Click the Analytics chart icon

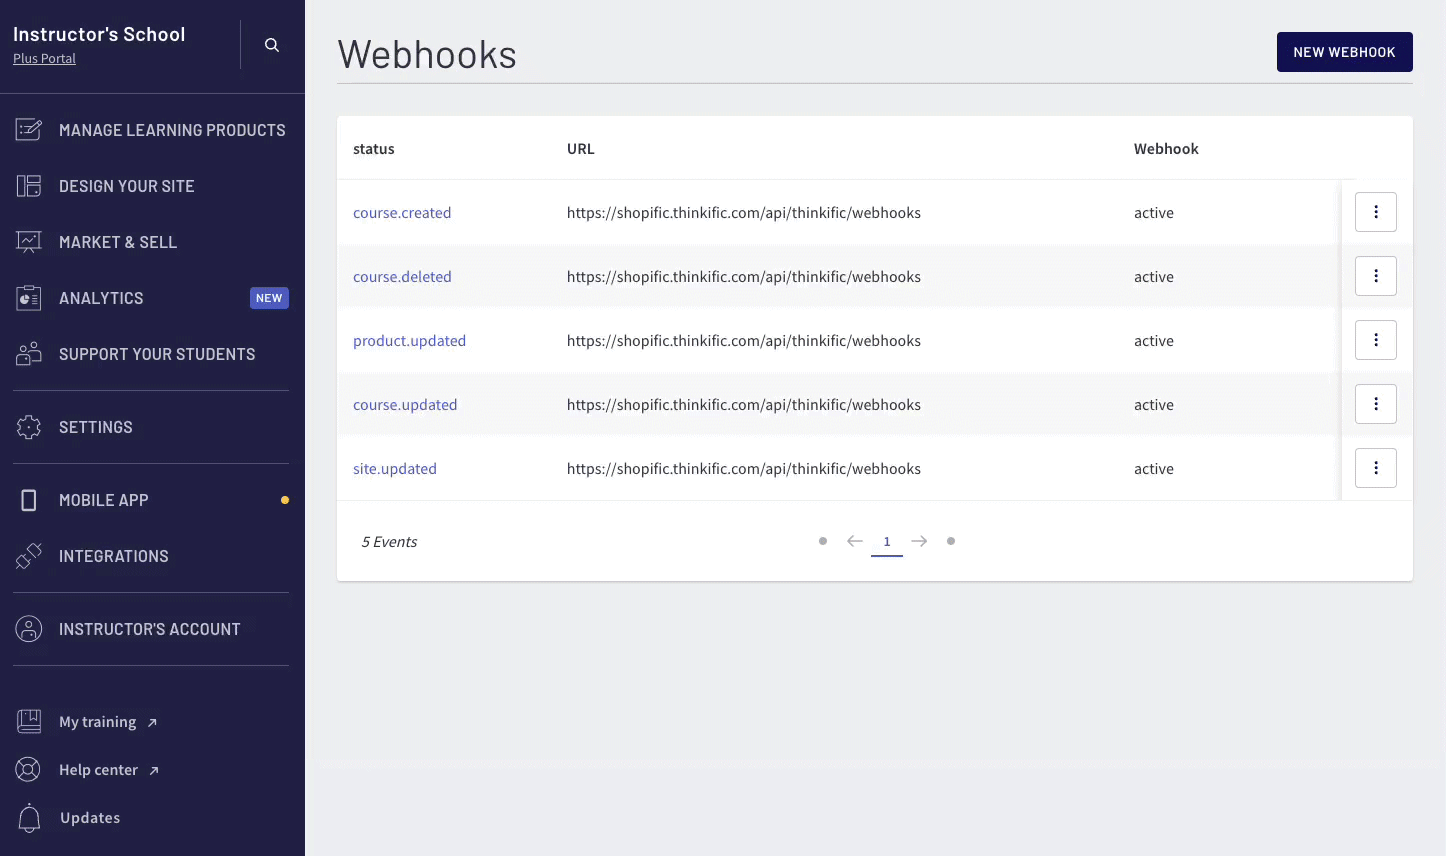(x=29, y=297)
